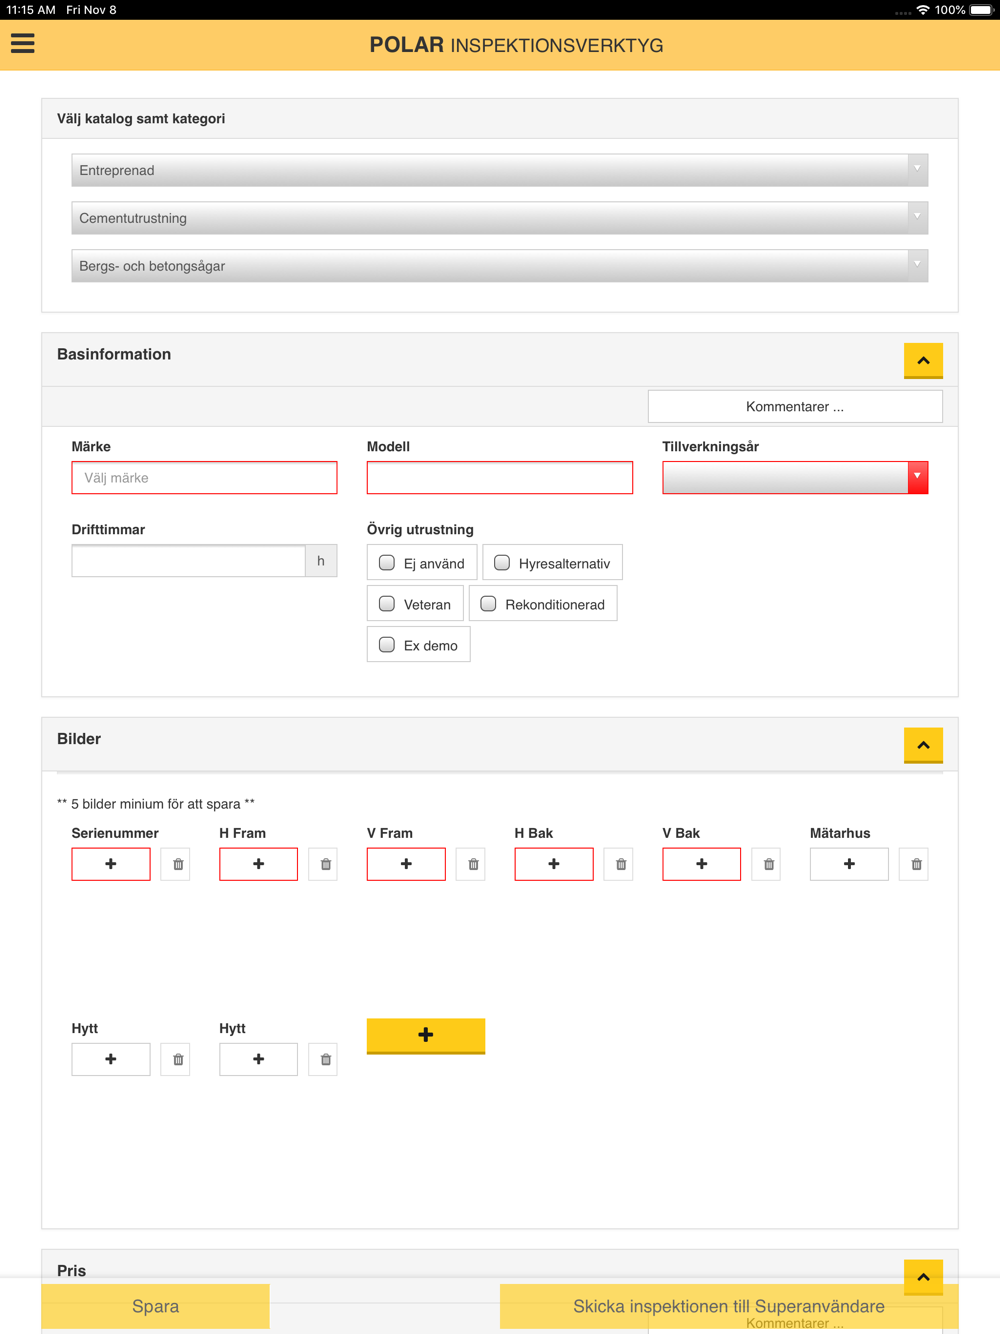Add V Fram photo
Screen dimensions: 1000x1334
tap(406, 864)
